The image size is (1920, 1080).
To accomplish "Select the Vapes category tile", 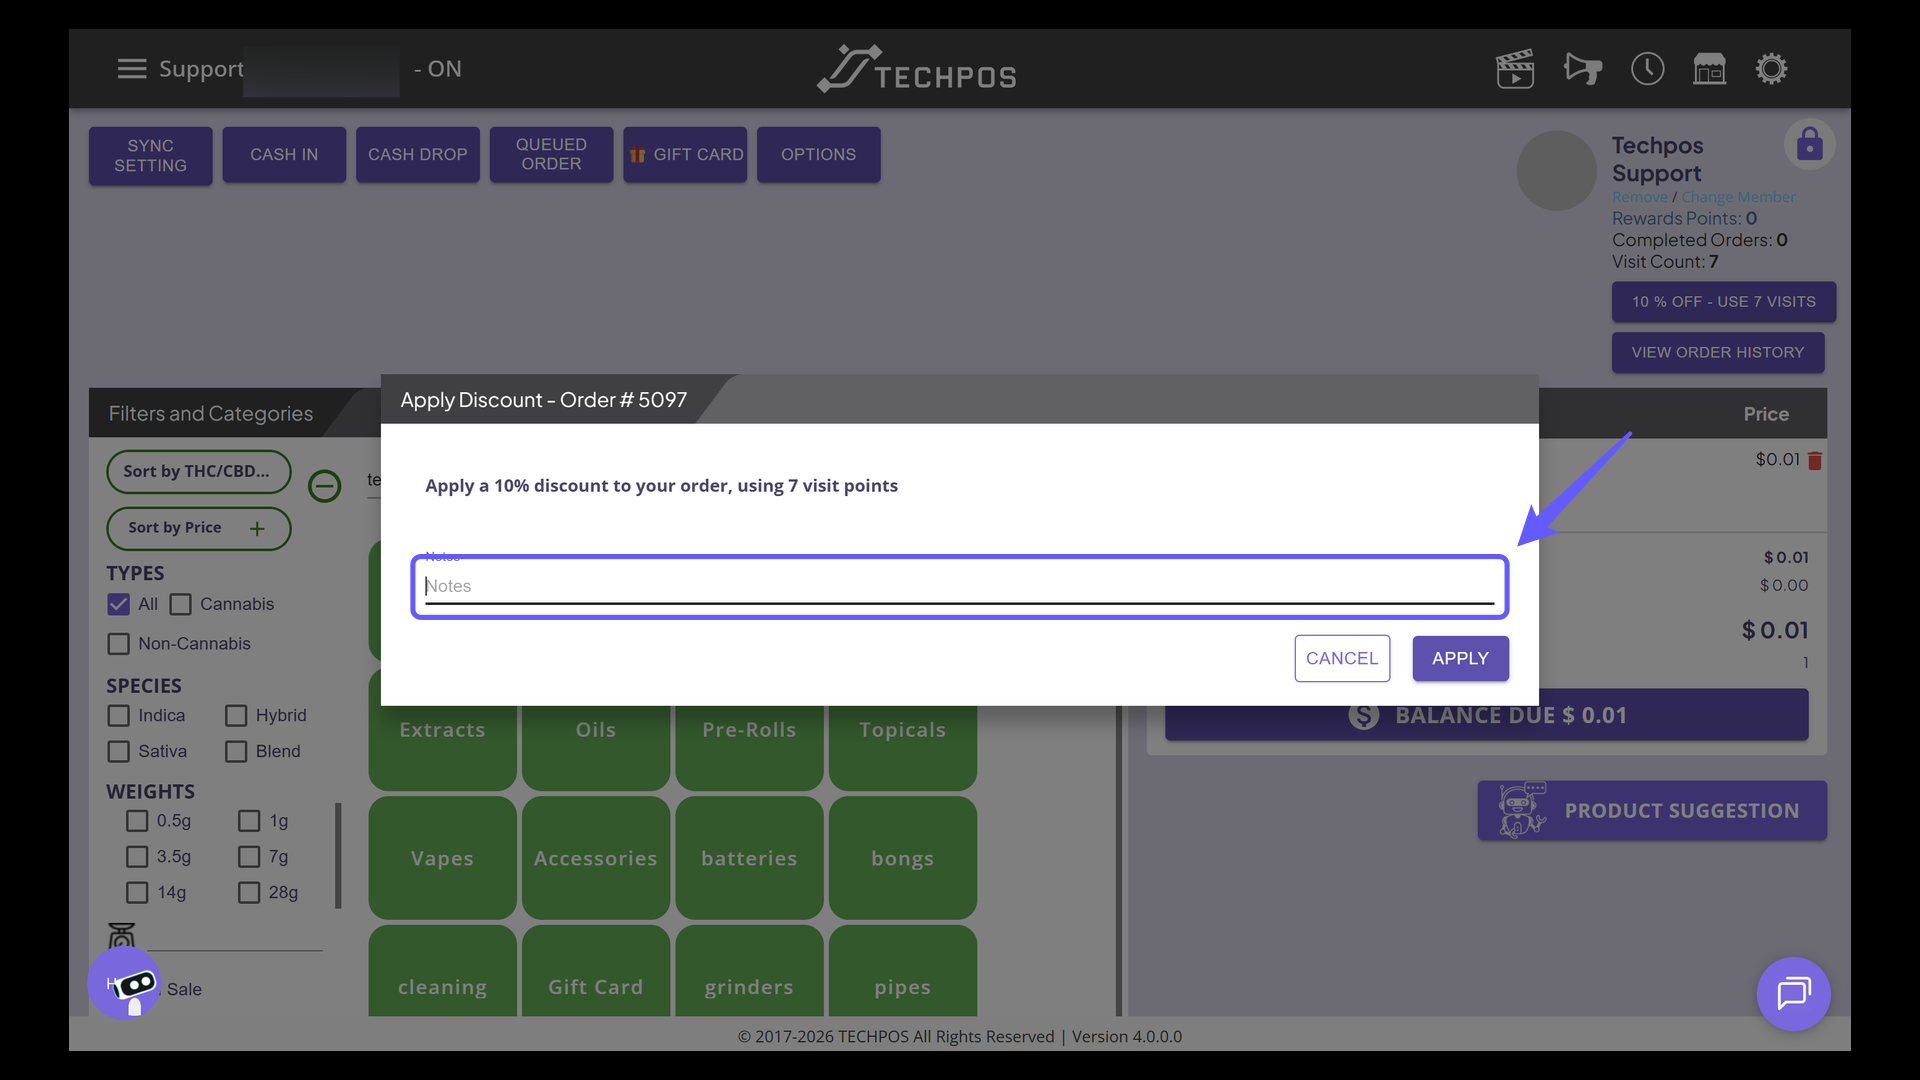I will coord(442,858).
